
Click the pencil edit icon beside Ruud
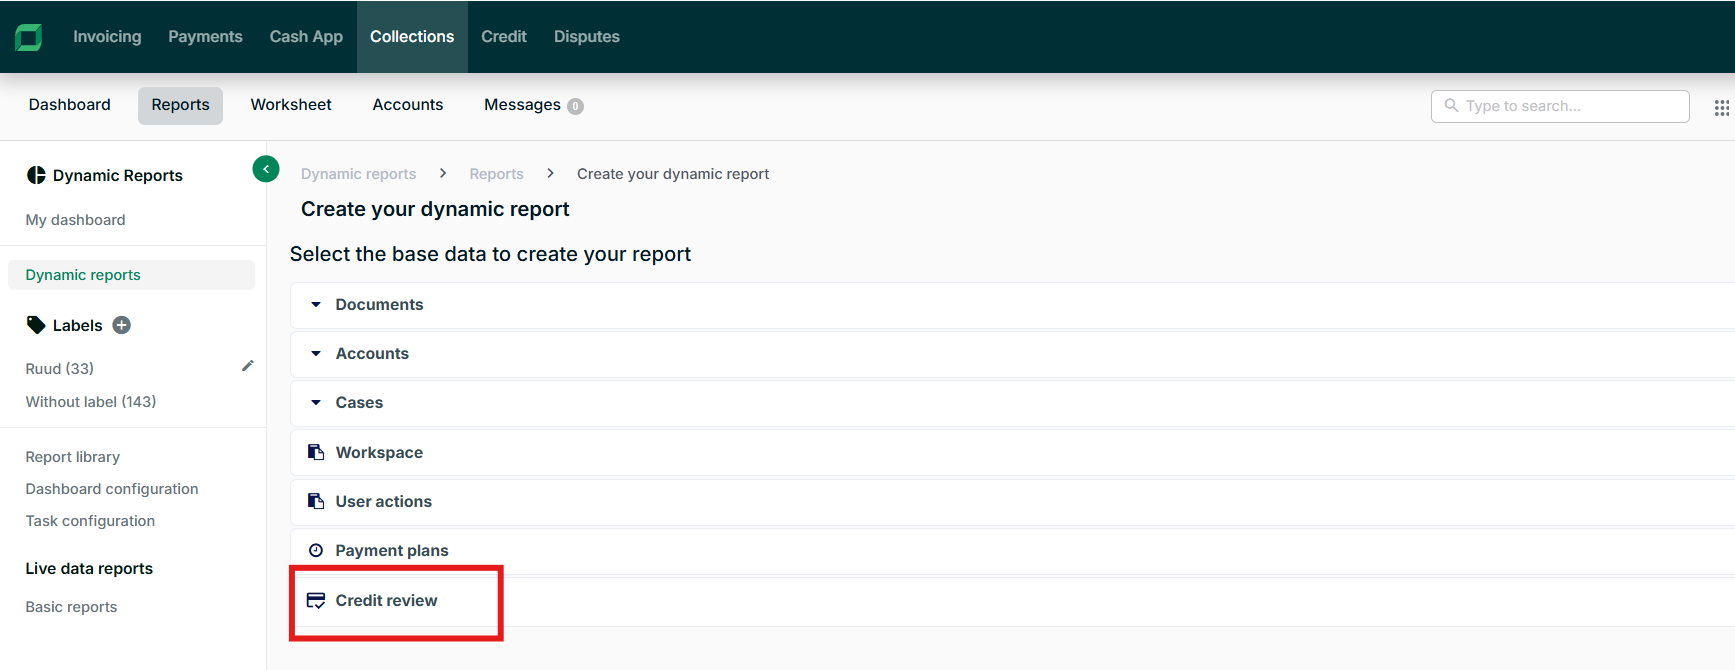[x=247, y=366]
